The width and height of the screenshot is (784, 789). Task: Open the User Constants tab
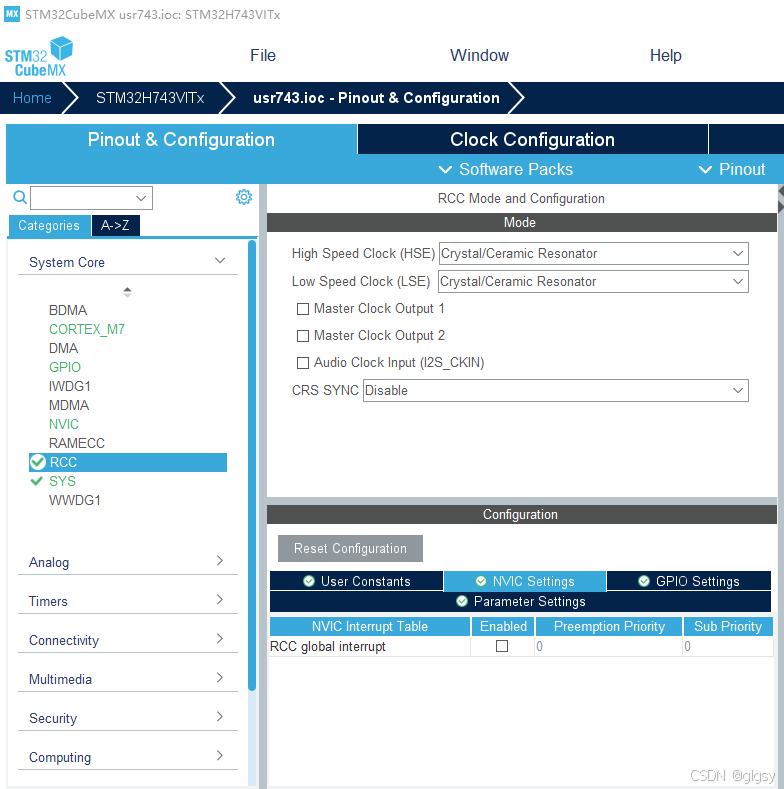[357, 581]
